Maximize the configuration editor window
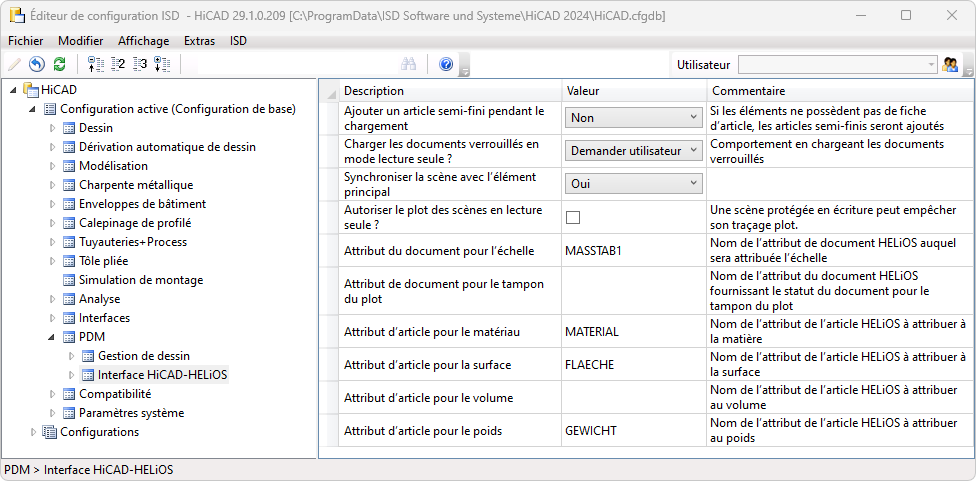 pos(906,16)
